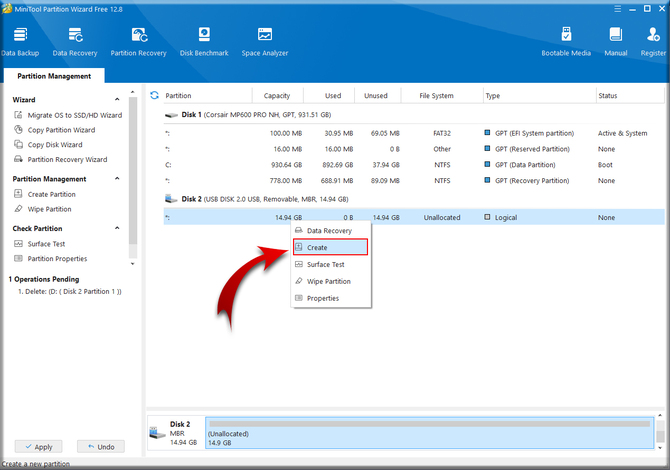The width and height of the screenshot is (670, 470).
Task: Sort by Unused column header
Action: click(376, 96)
